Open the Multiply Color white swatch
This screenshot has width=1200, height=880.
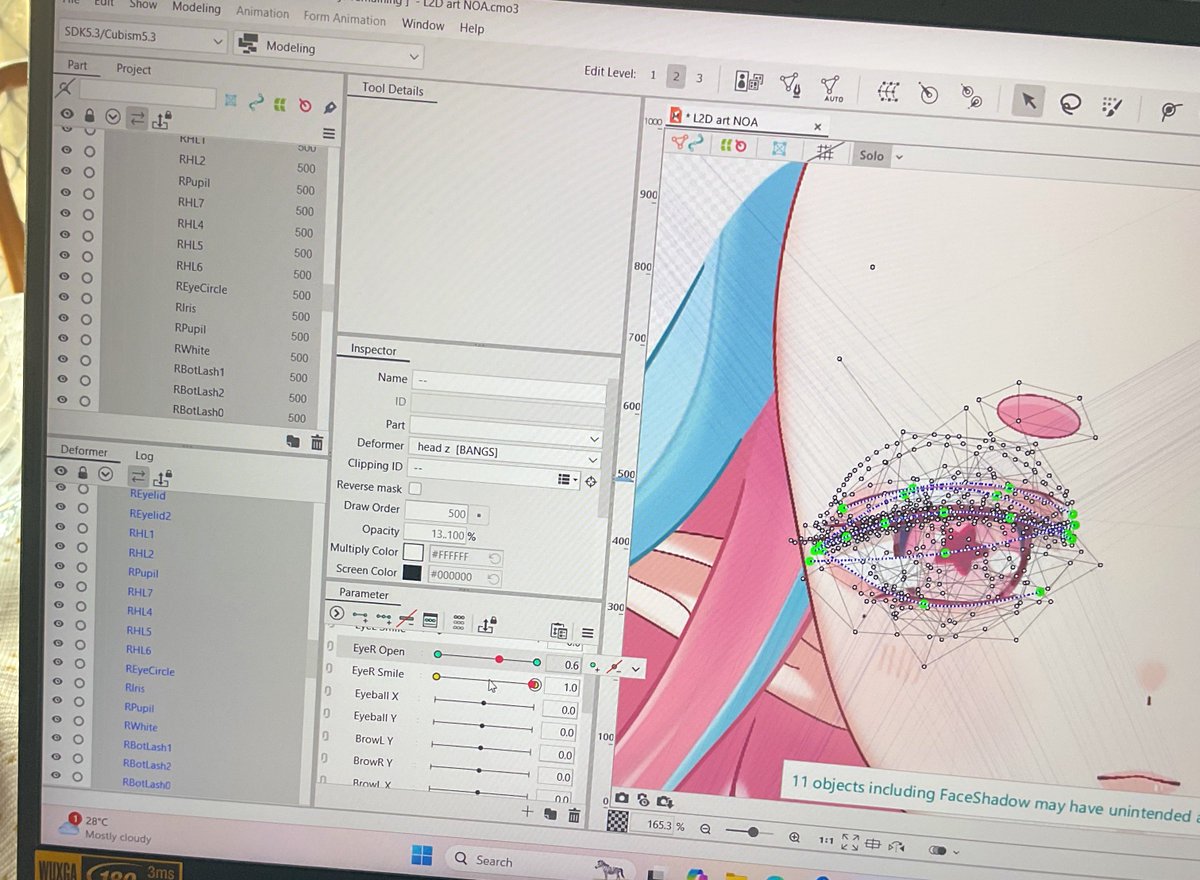413,551
